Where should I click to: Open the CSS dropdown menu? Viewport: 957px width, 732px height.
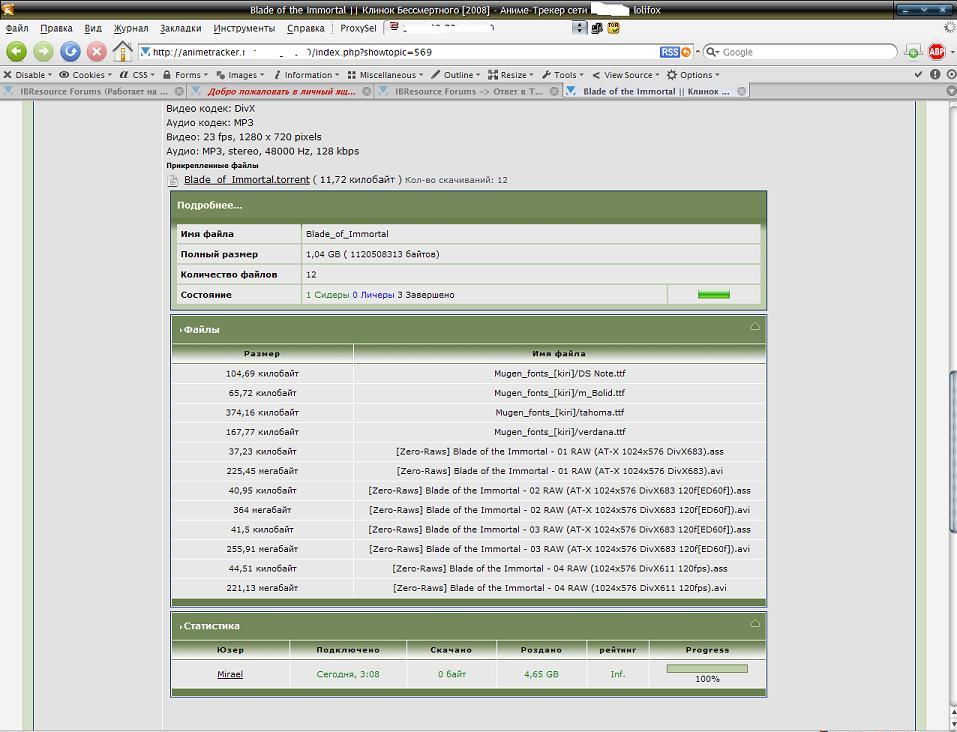coord(137,75)
